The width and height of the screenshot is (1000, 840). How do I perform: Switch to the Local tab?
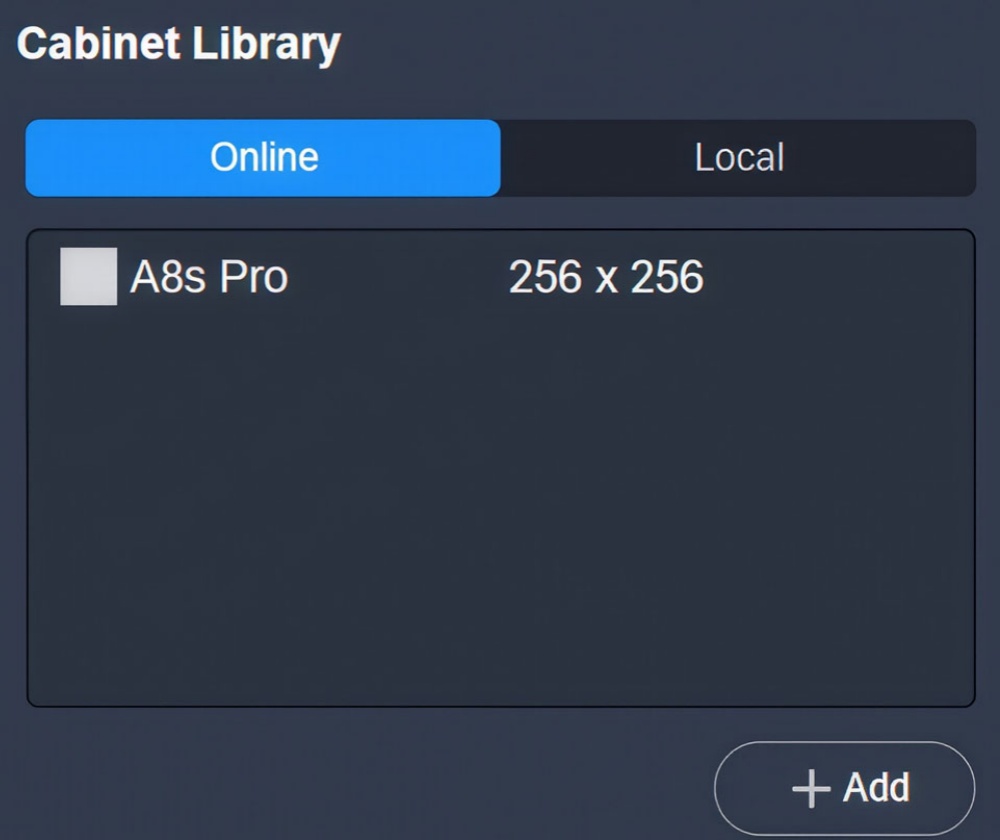pos(738,158)
